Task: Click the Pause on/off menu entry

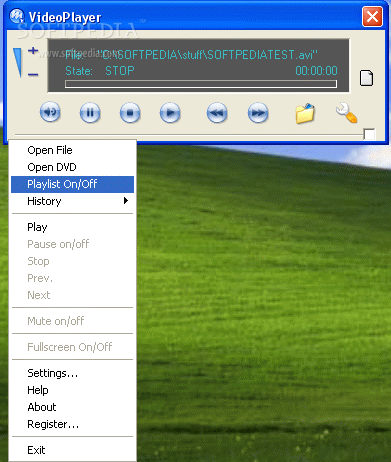Action: (72, 244)
